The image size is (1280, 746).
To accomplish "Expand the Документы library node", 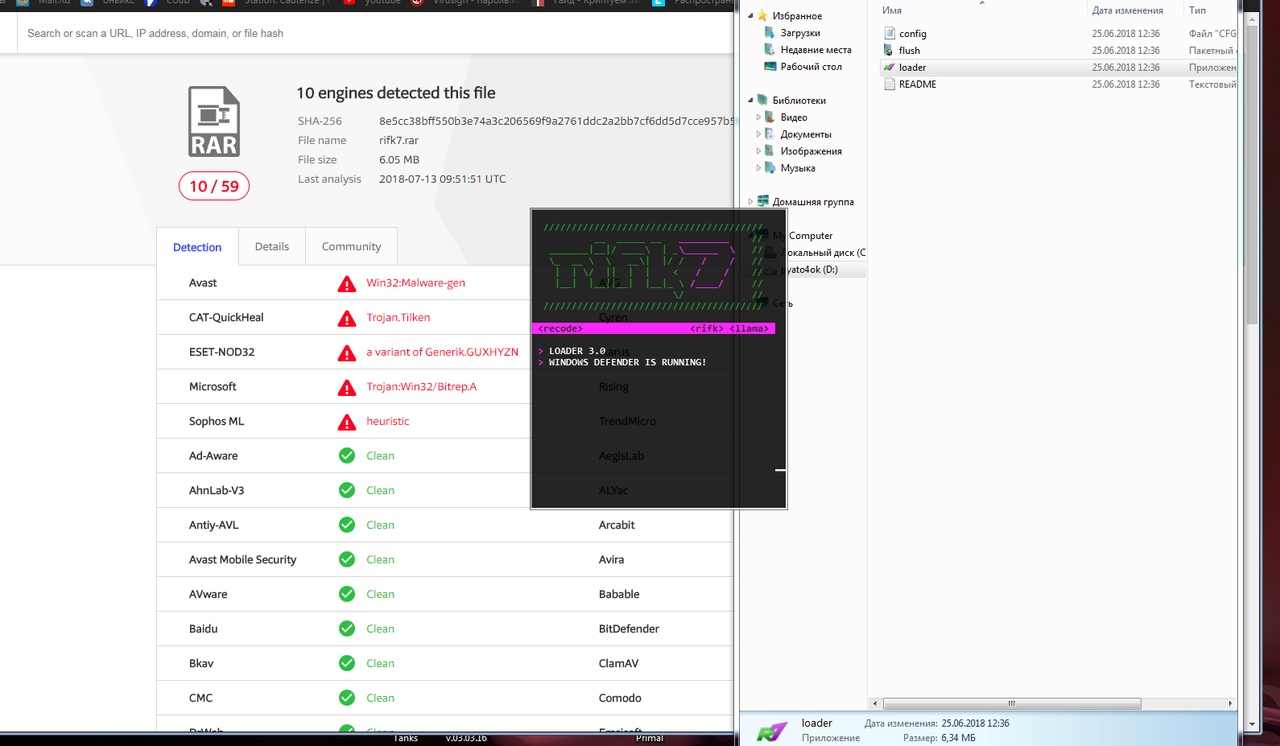I will (759, 134).
